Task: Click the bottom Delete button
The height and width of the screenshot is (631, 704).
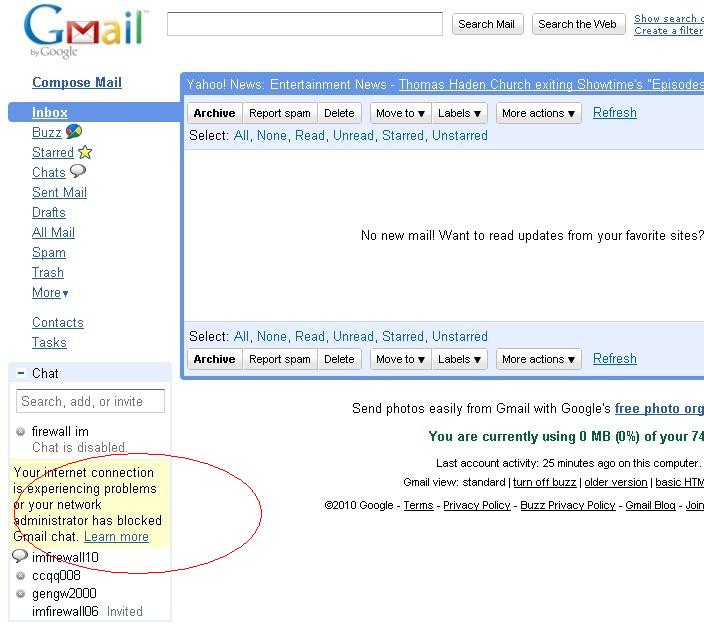Action: click(339, 359)
